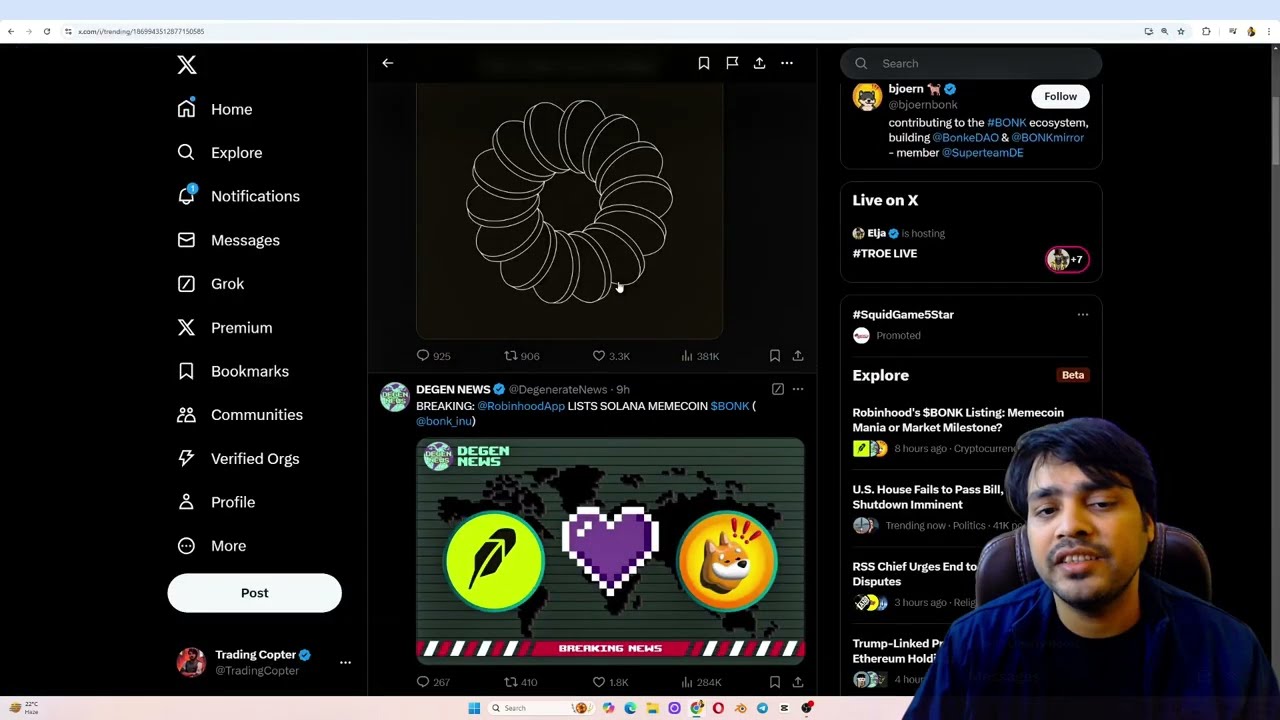Bookmark the DEGEN NEWS post

pyautogui.click(x=775, y=682)
